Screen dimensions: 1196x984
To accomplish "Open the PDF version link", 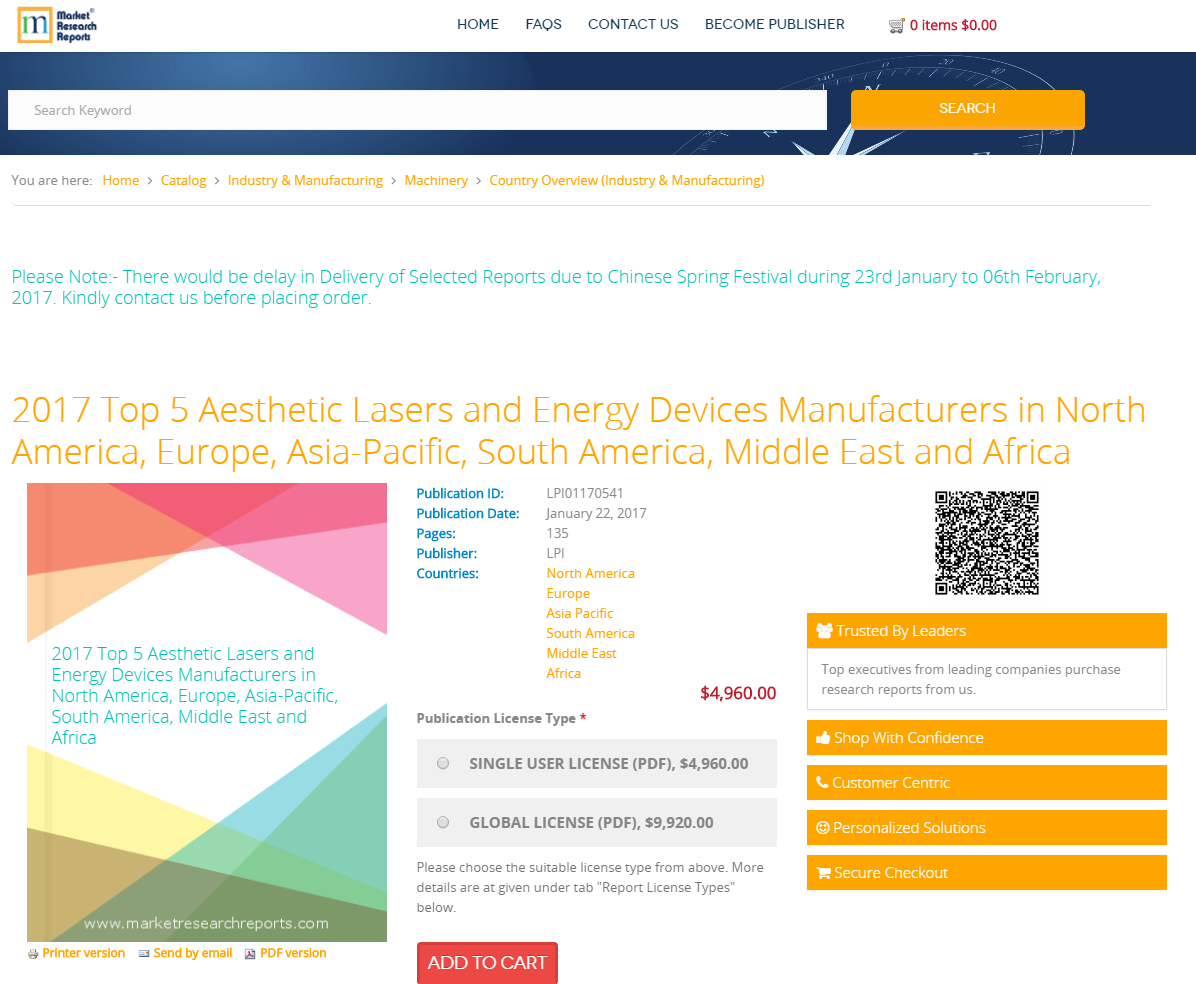I will pyautogui.click(x=293, y=953).
